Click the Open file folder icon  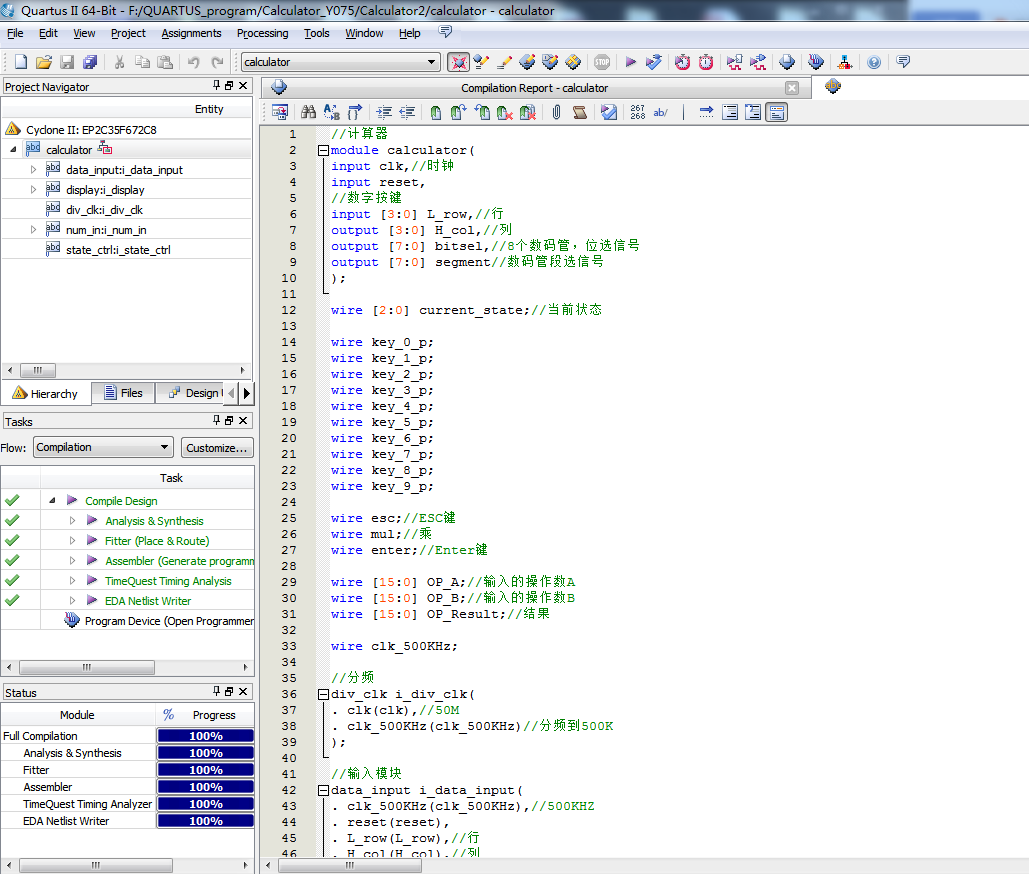45,62
